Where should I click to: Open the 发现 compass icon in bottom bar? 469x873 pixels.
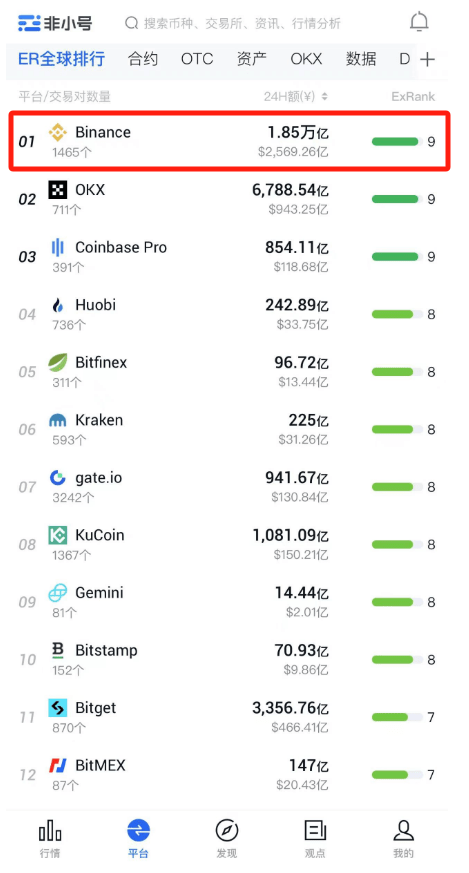[227, 831]
